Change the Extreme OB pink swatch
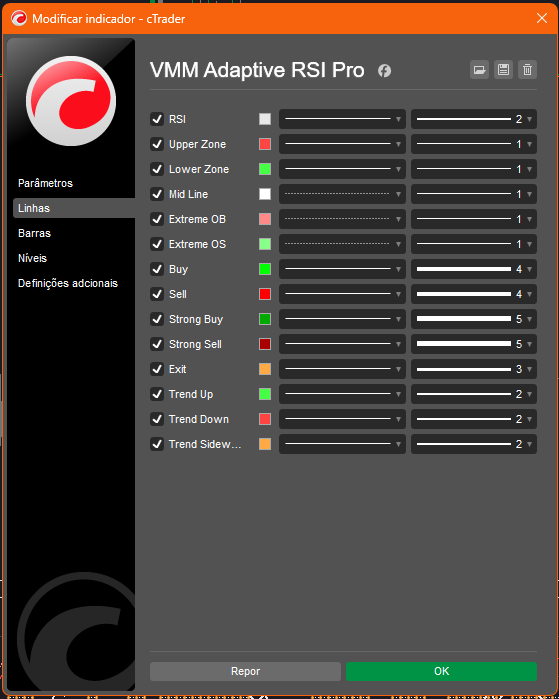Viewport: 559px width, 699px height. point(265,219)
